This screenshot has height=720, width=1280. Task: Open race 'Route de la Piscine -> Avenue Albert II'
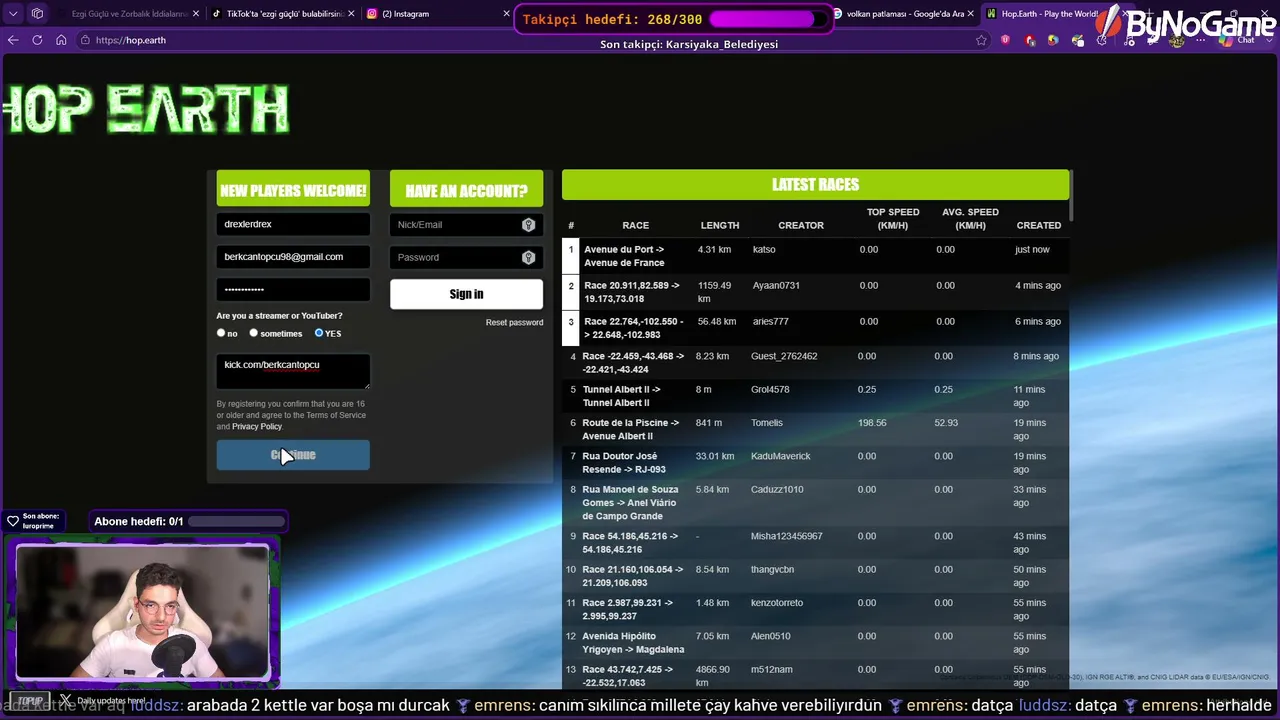[x=631, y=429]
